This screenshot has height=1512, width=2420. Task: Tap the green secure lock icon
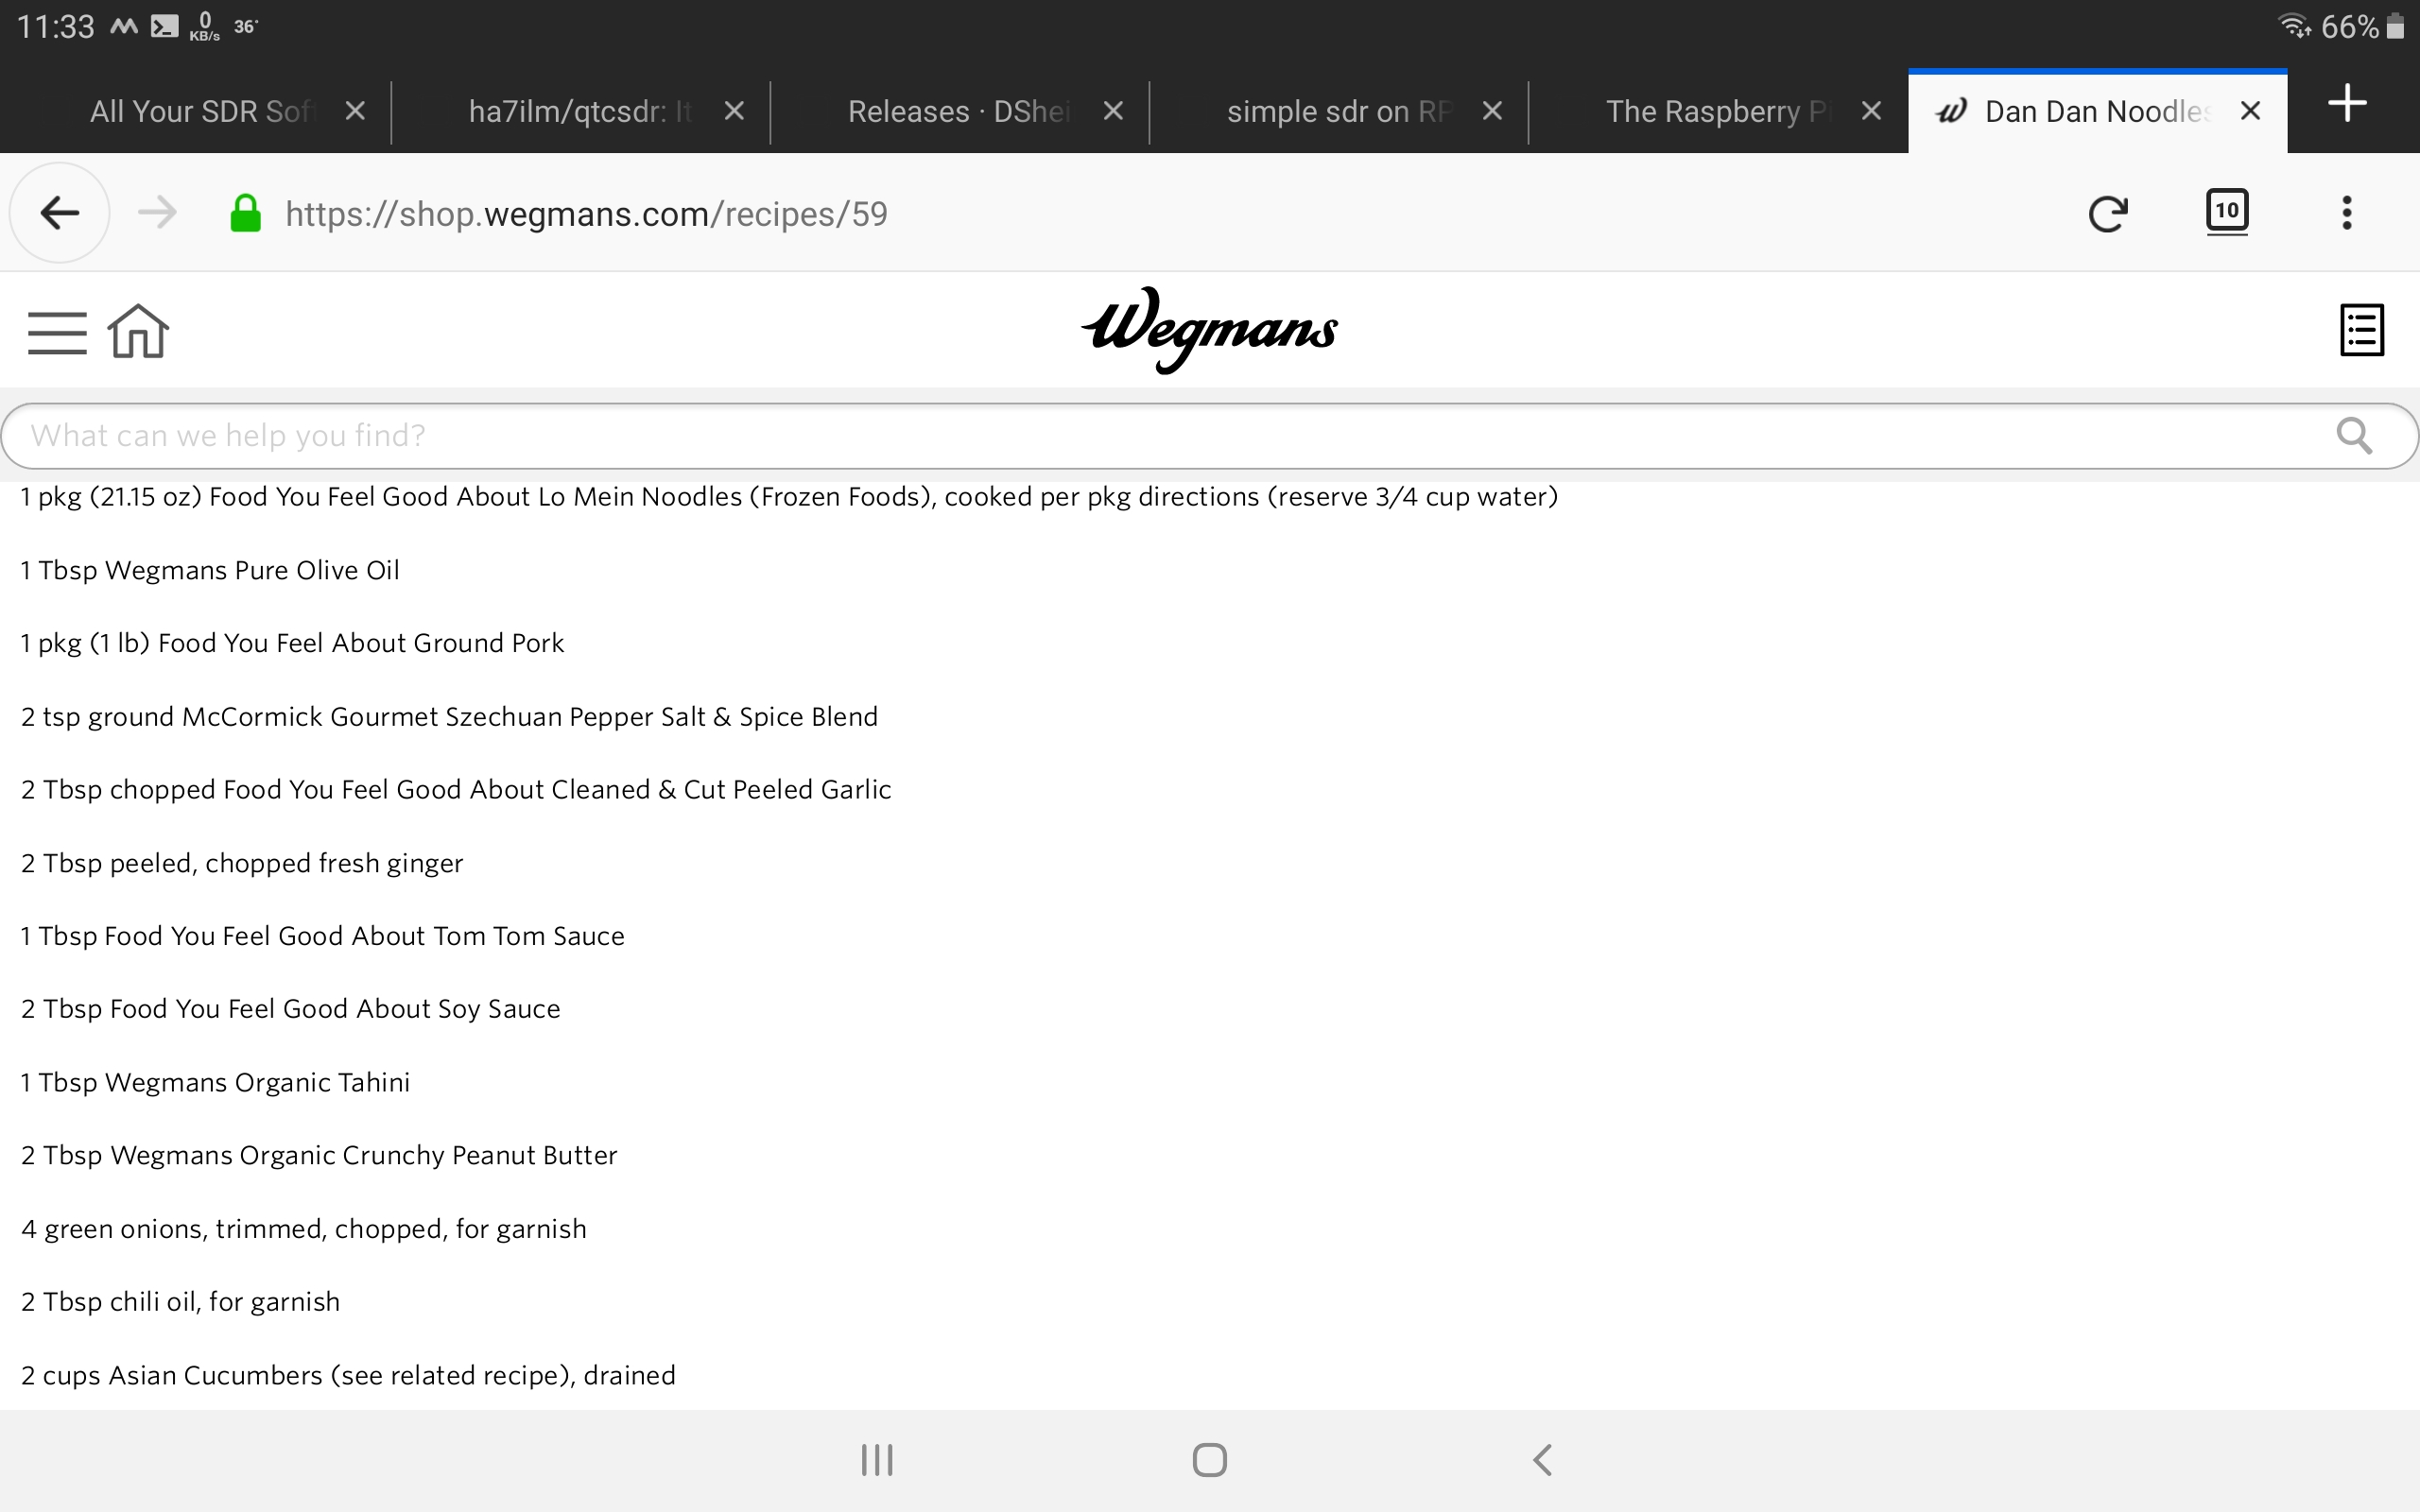coord(245,213)
